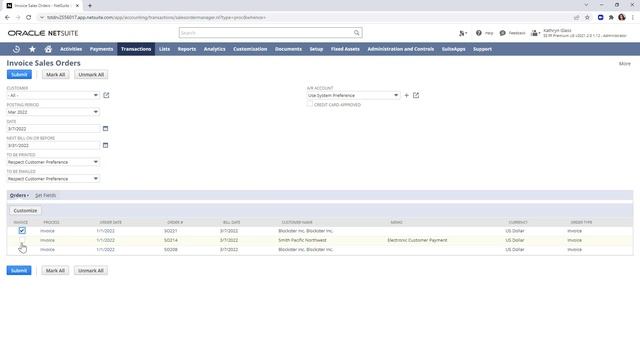Open the More link at top right
The image size is (640, 360).
[624, 64]
